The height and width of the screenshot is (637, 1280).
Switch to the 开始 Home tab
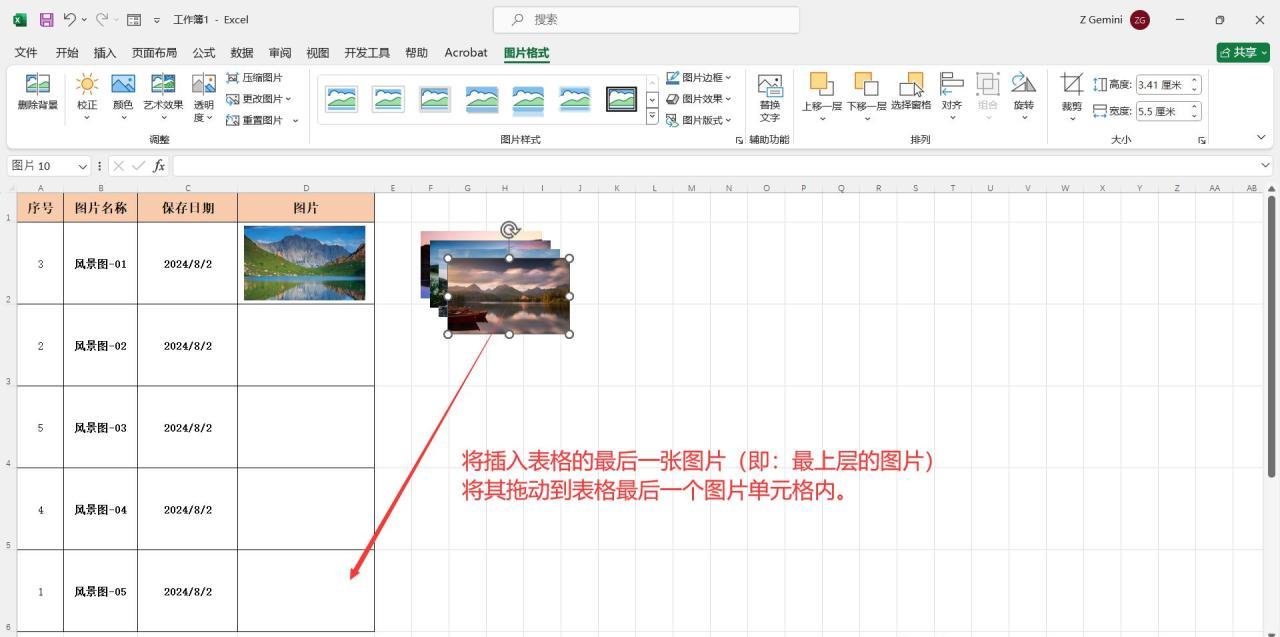[67, 53]
